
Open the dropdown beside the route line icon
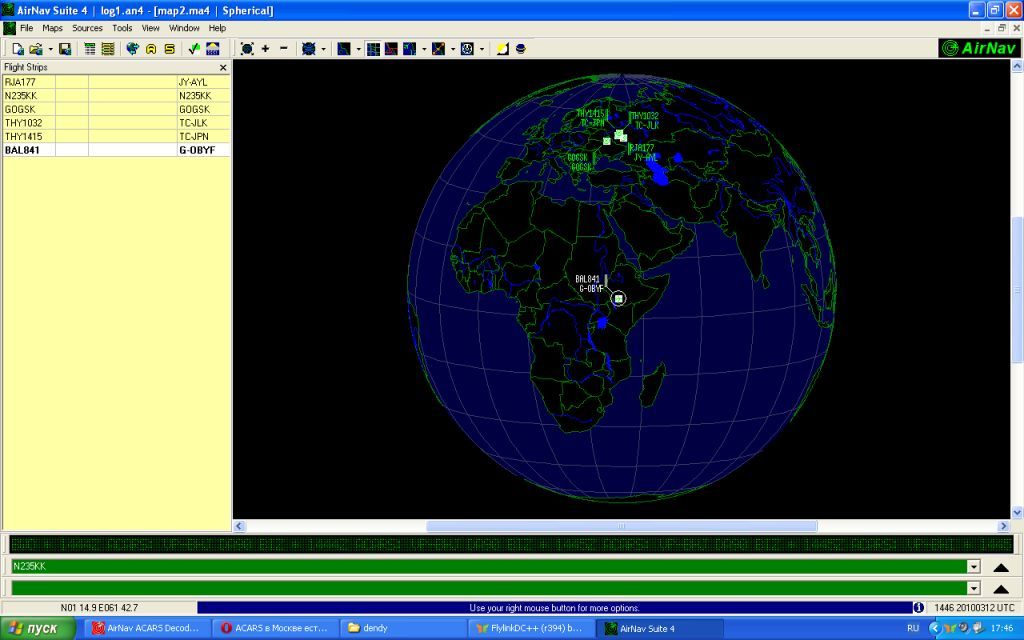[x=453, y=50]
